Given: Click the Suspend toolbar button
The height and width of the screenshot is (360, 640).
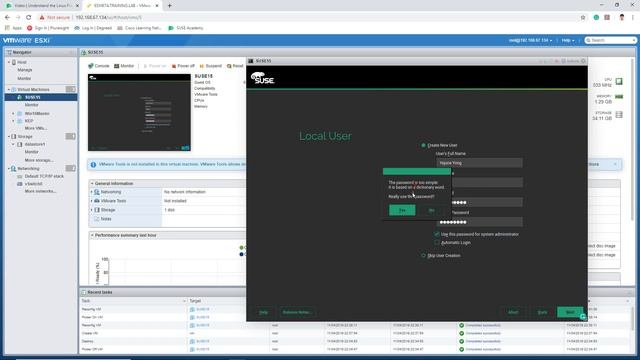Looking at the screenshot, I should 210,66.
